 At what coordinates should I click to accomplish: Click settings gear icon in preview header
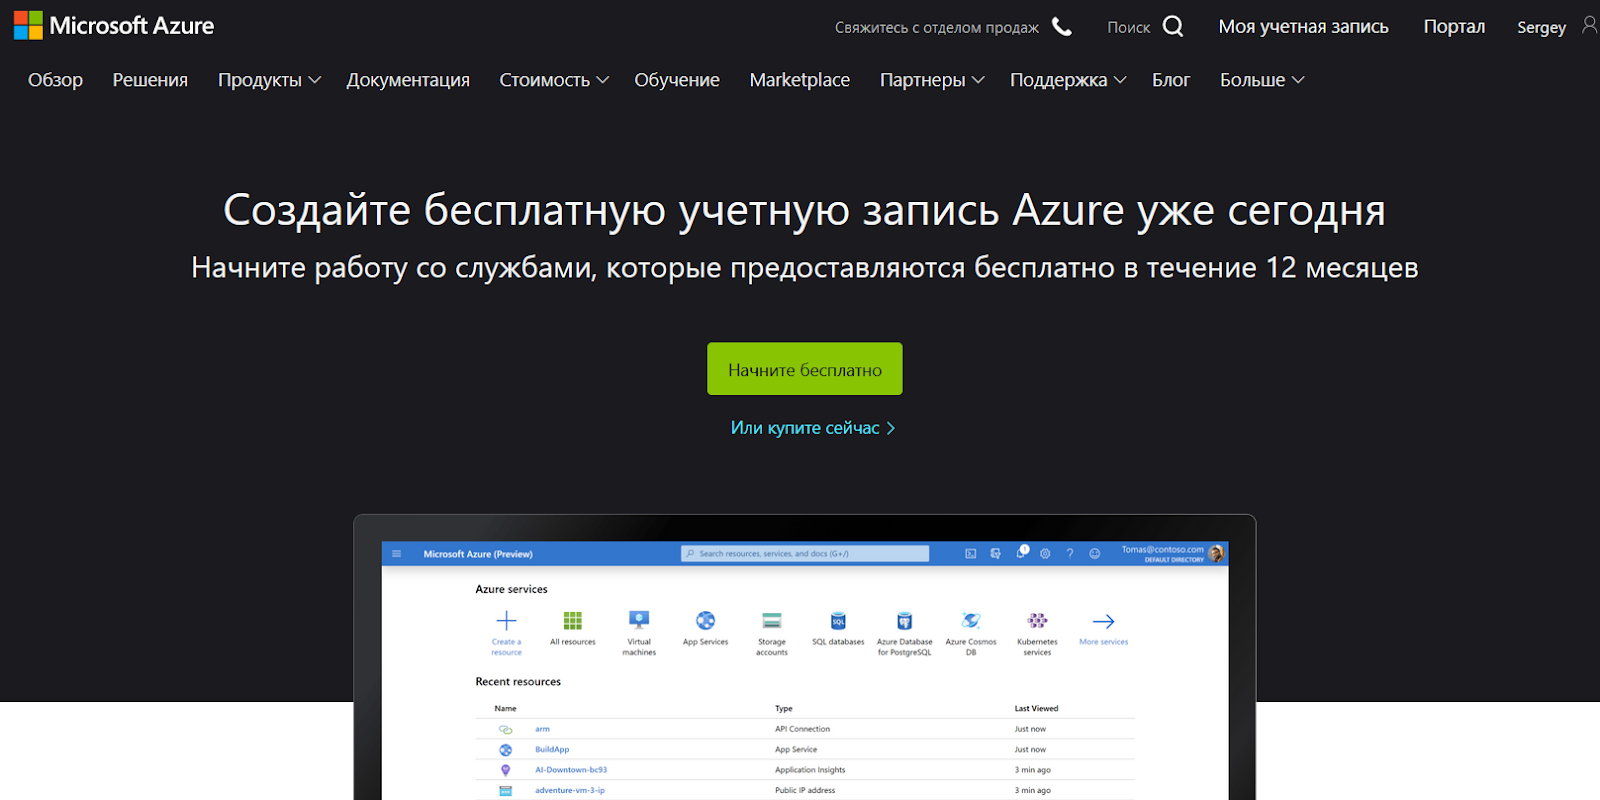click(x=1045, y=554)
